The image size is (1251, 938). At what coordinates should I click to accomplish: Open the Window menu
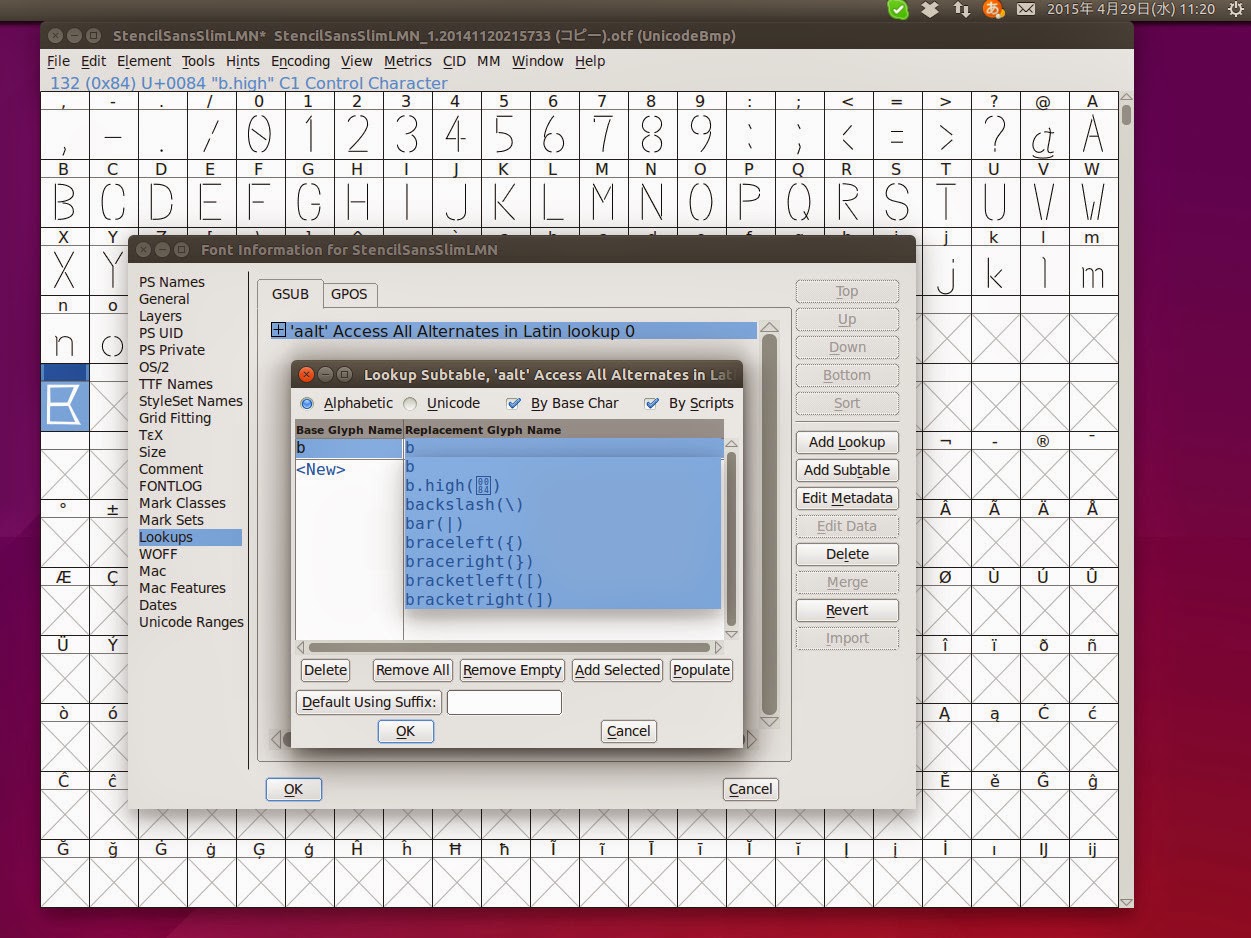click(538, 61)
